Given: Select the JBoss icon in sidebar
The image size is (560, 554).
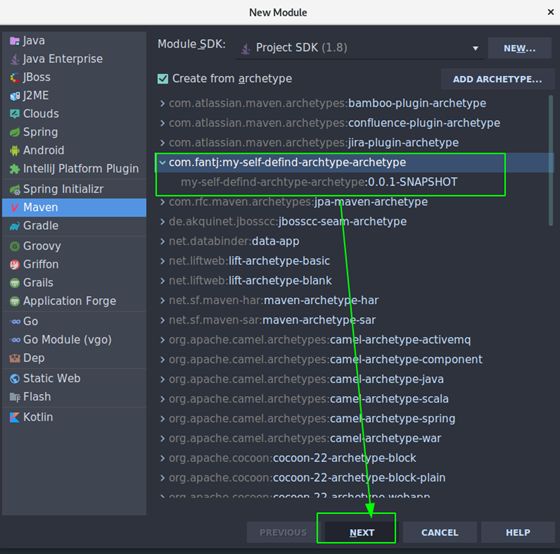Looking at the screenshot, I should [15, 78].
